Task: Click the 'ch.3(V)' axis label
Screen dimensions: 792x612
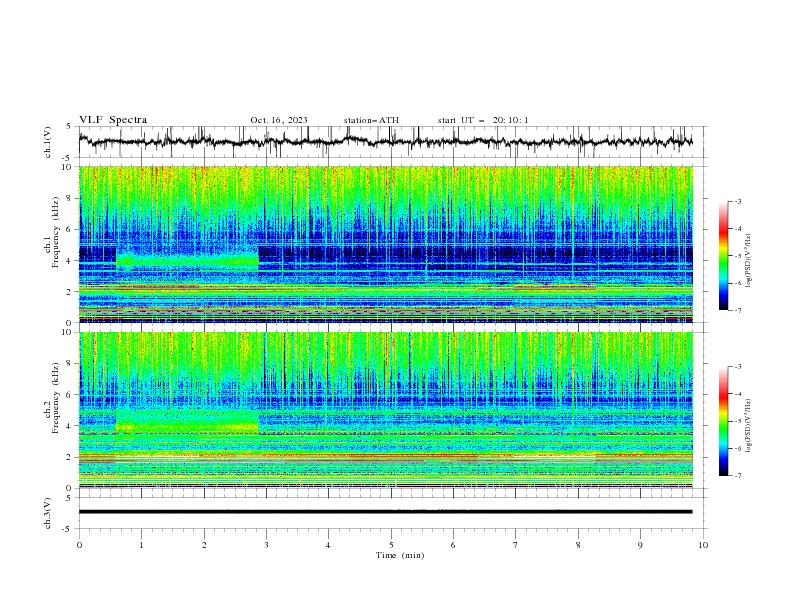Action: click(x=48, y=513)
